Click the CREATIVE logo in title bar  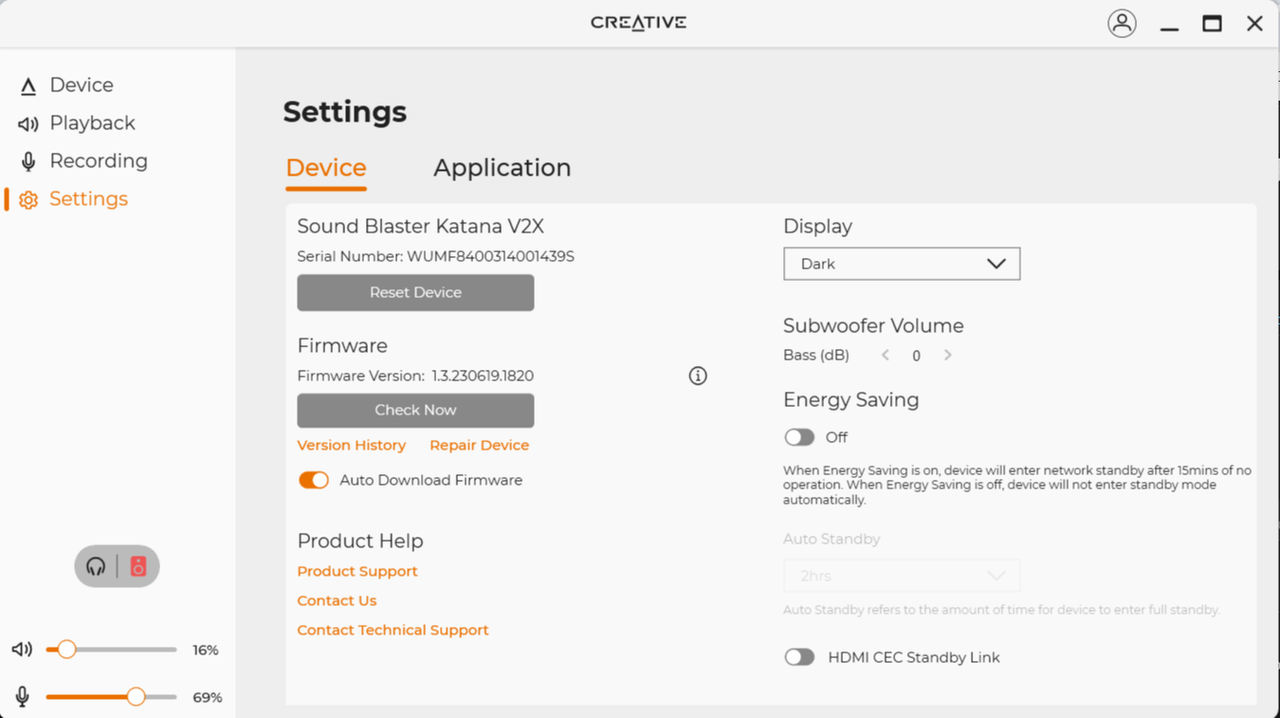pos(638,23)
